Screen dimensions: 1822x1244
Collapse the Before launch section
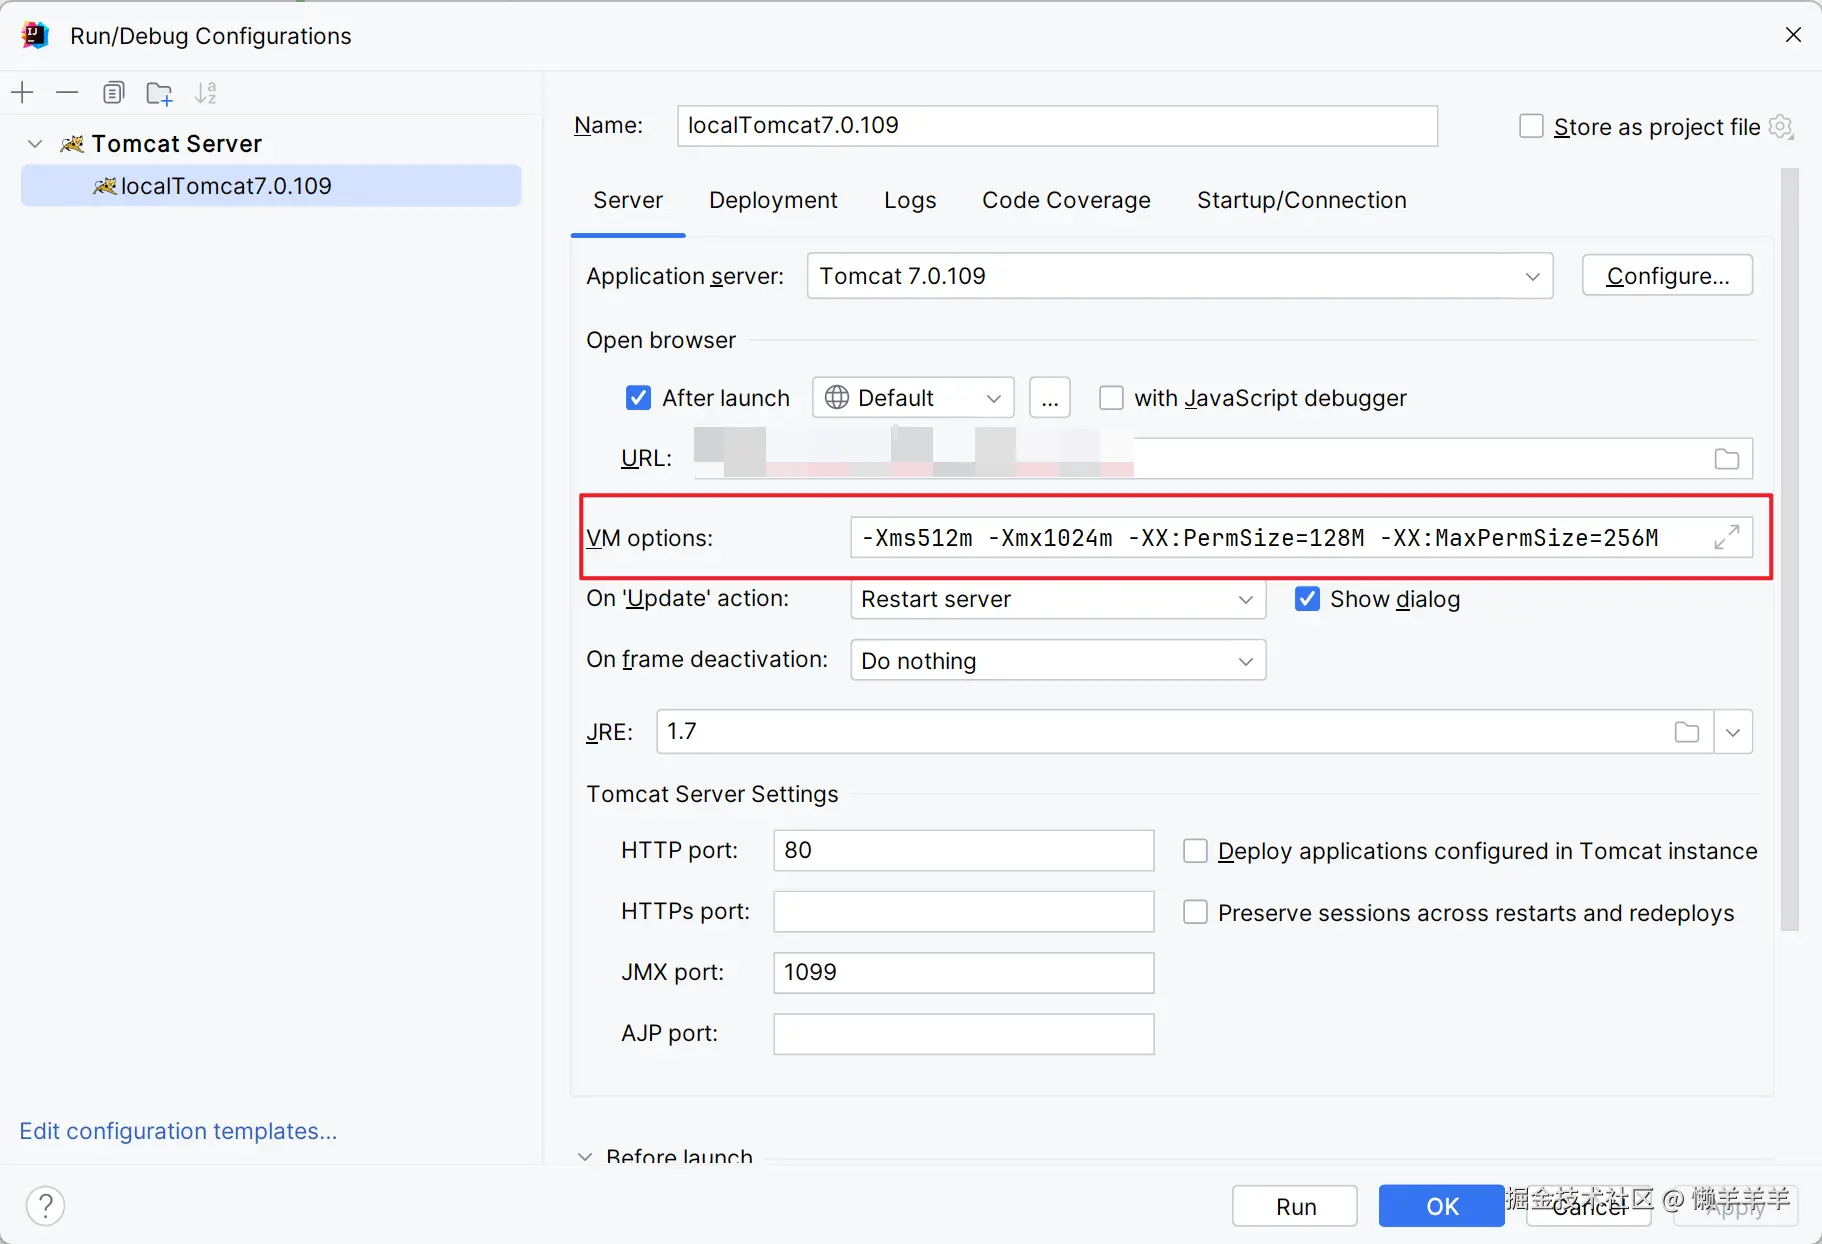coord(585,1157)
